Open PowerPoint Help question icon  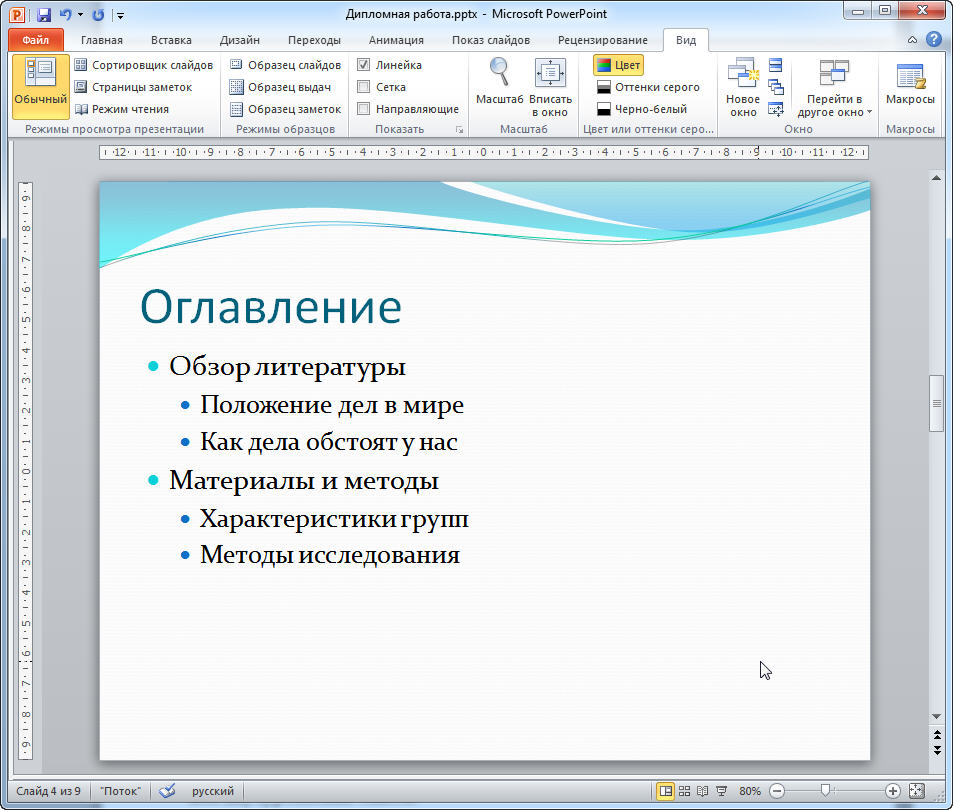tap(934, 39)
